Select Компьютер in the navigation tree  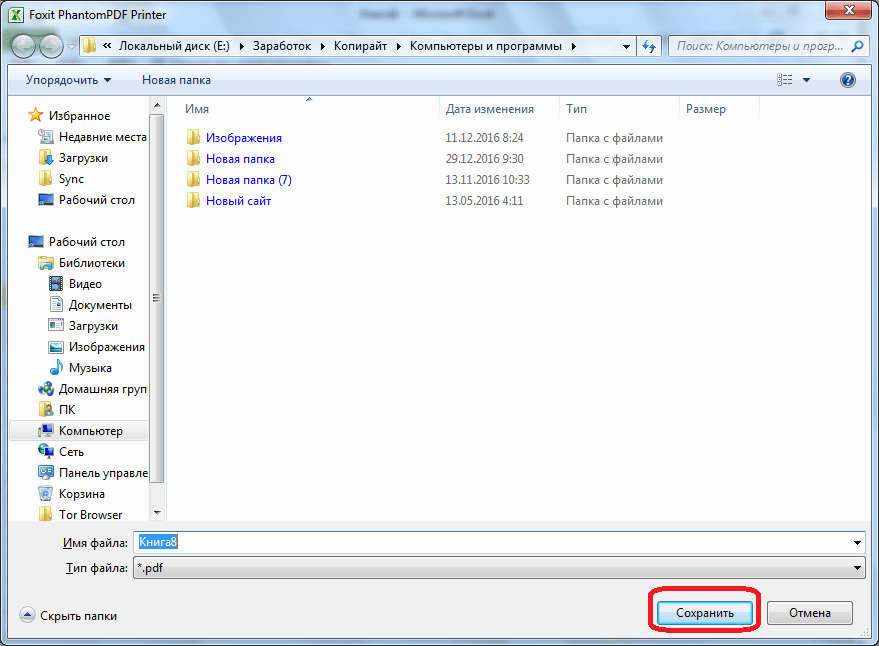[x=90, y=431]
